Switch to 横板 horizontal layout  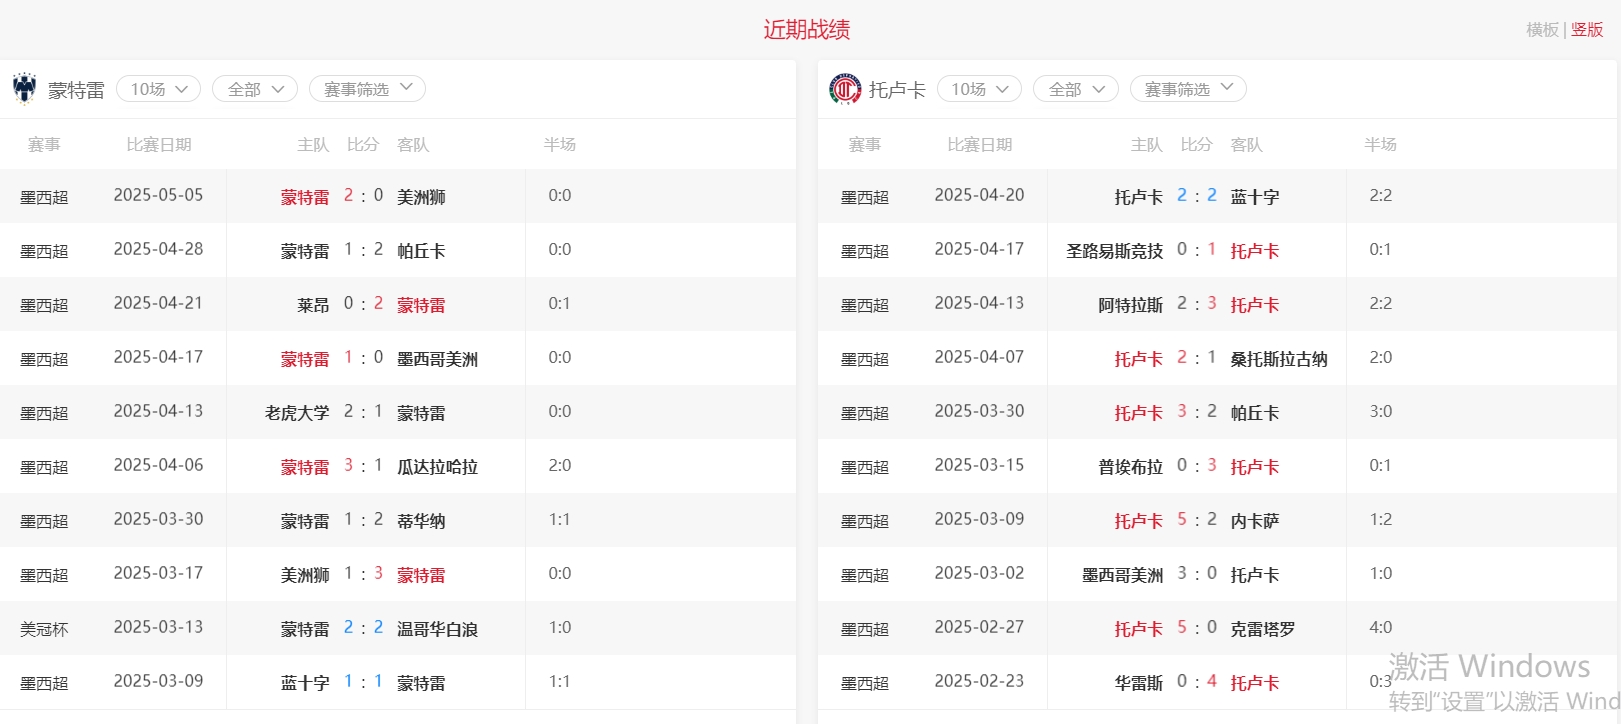1541,30
